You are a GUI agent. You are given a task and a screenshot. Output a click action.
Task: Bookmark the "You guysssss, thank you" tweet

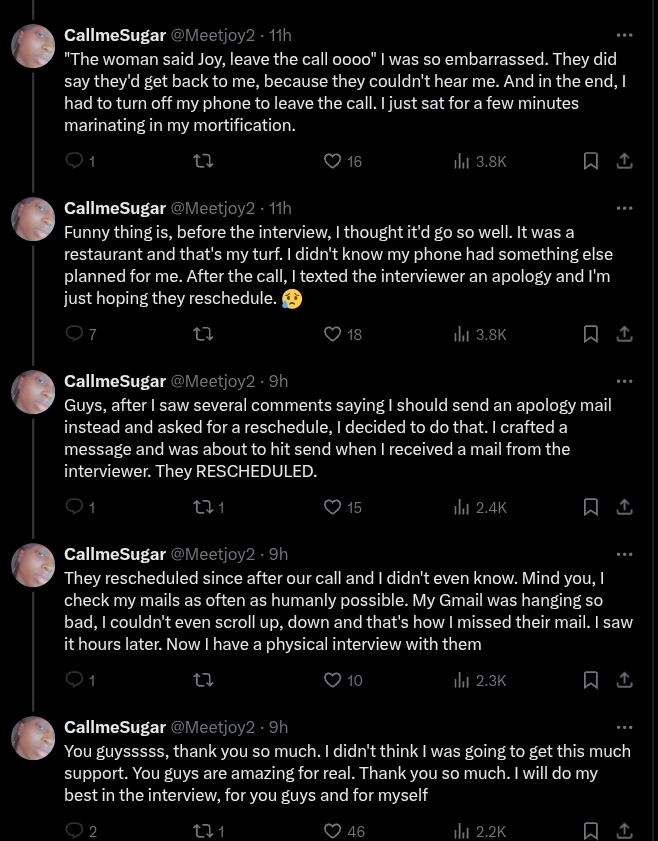coord(591,830)
